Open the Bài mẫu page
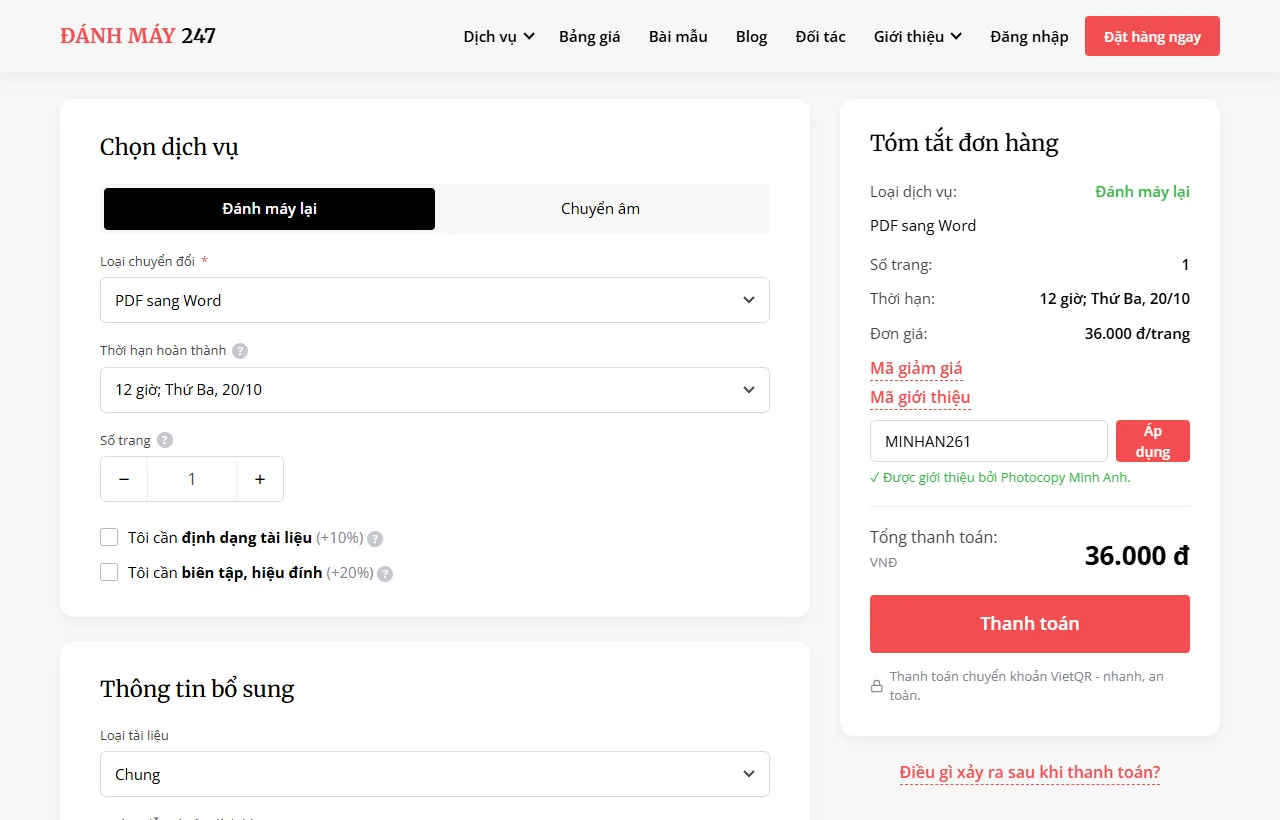The image size is (1280, 820). [678, 36]
